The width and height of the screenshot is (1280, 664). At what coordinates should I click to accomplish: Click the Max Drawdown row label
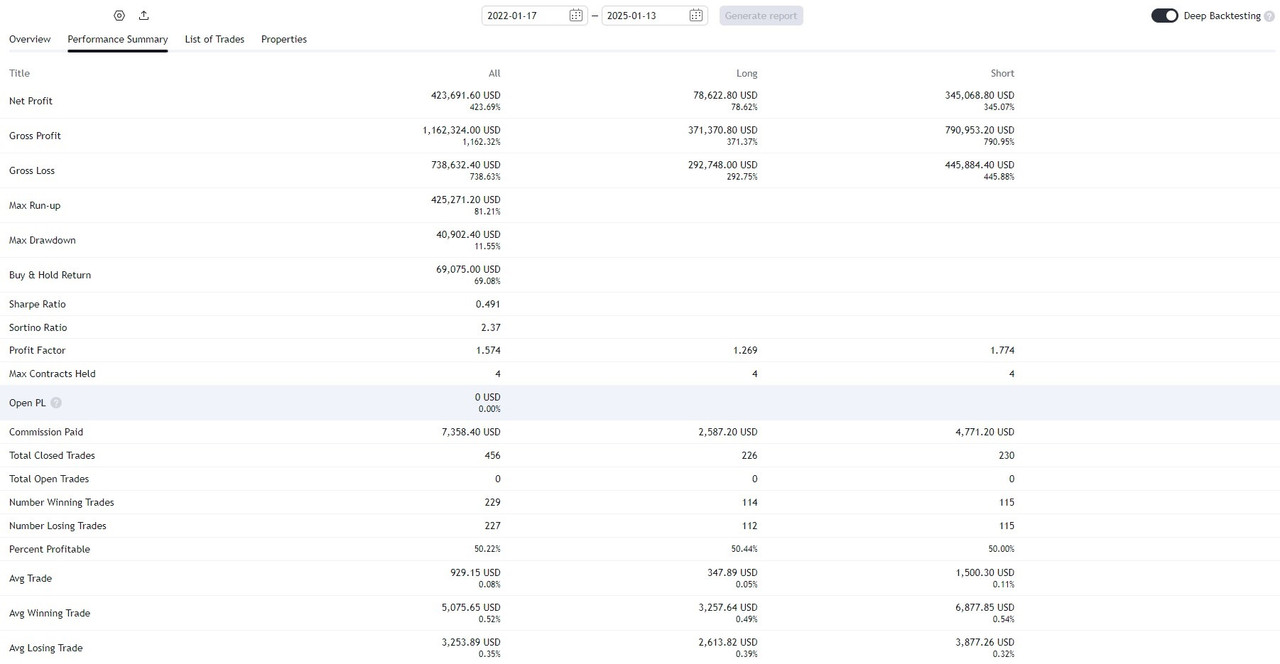(x=42, y=240)
